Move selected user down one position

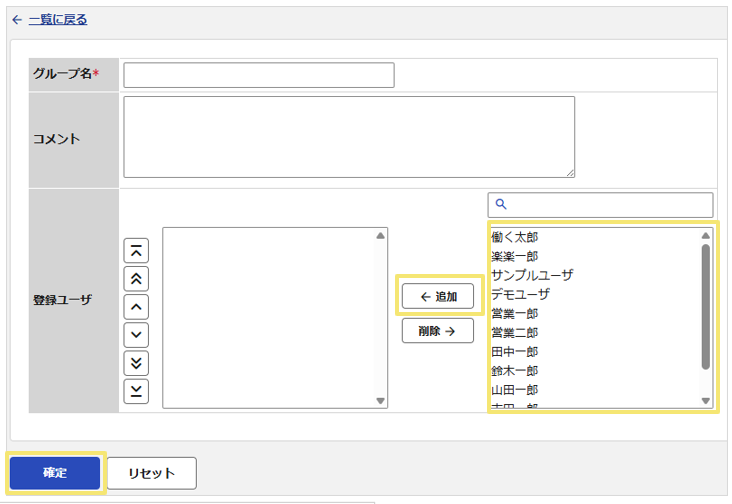click(x=136, y=335)
